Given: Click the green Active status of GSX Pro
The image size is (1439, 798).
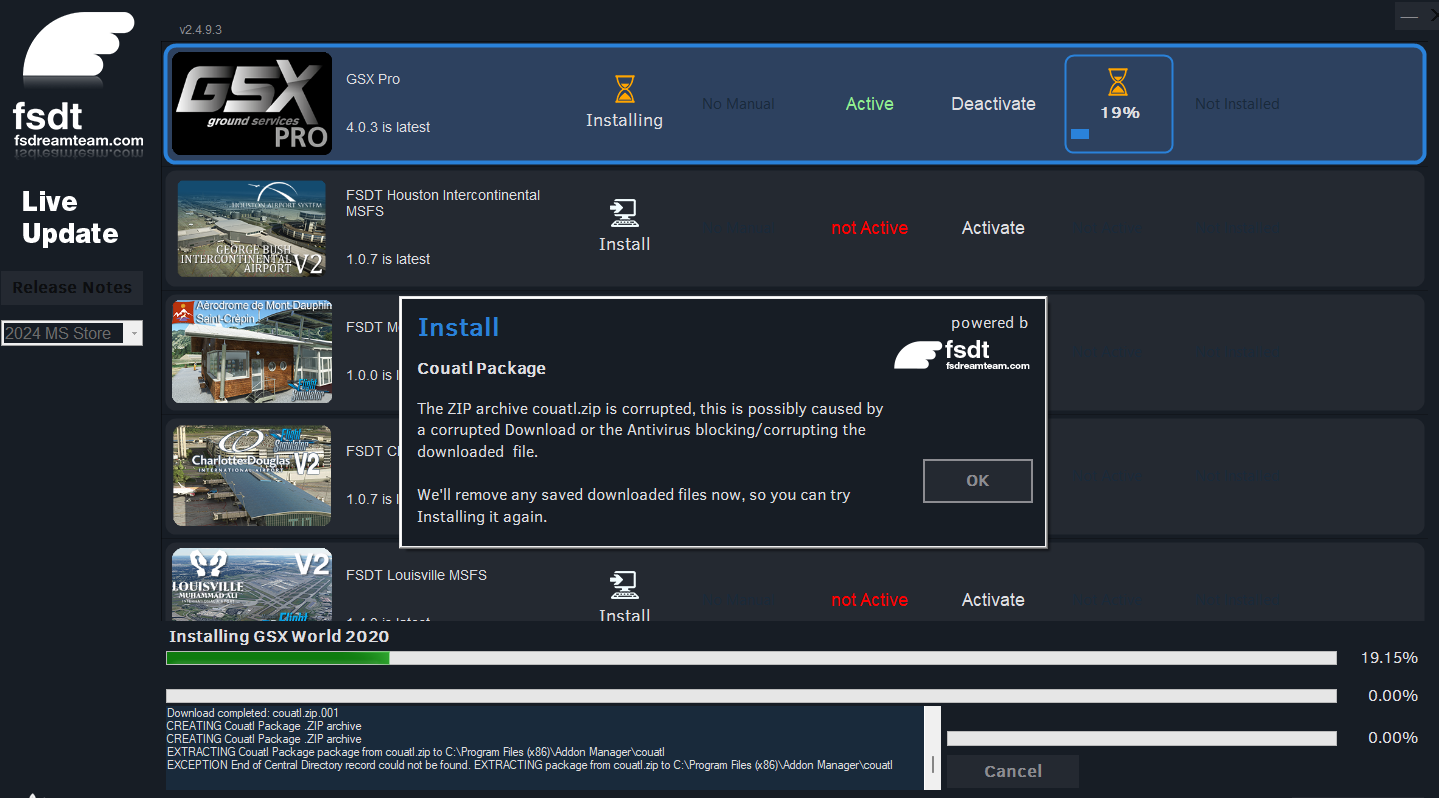Looking at the screenshot, I should coord(870,104).
